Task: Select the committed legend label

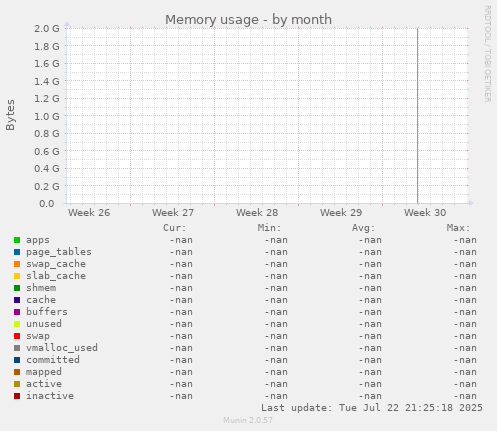Action: [53, 360]
